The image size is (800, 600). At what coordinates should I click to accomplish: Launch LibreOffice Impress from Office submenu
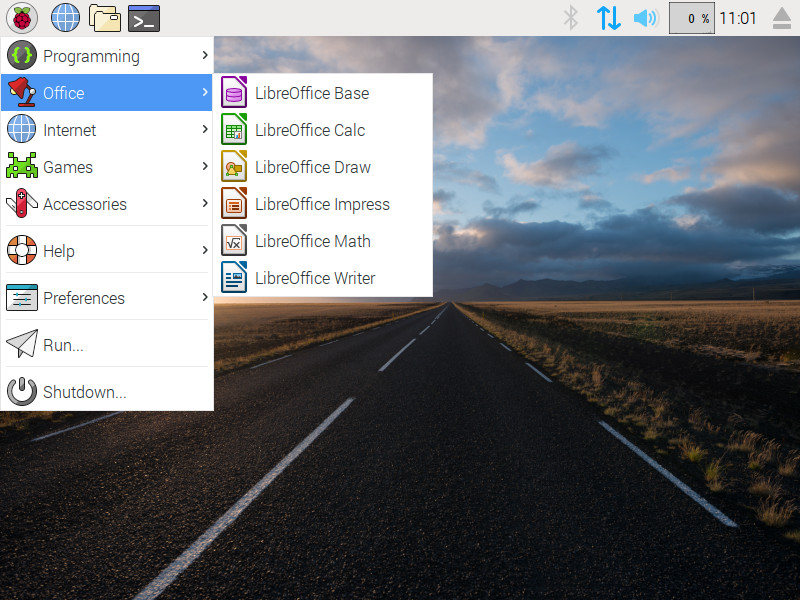[323, 203]
